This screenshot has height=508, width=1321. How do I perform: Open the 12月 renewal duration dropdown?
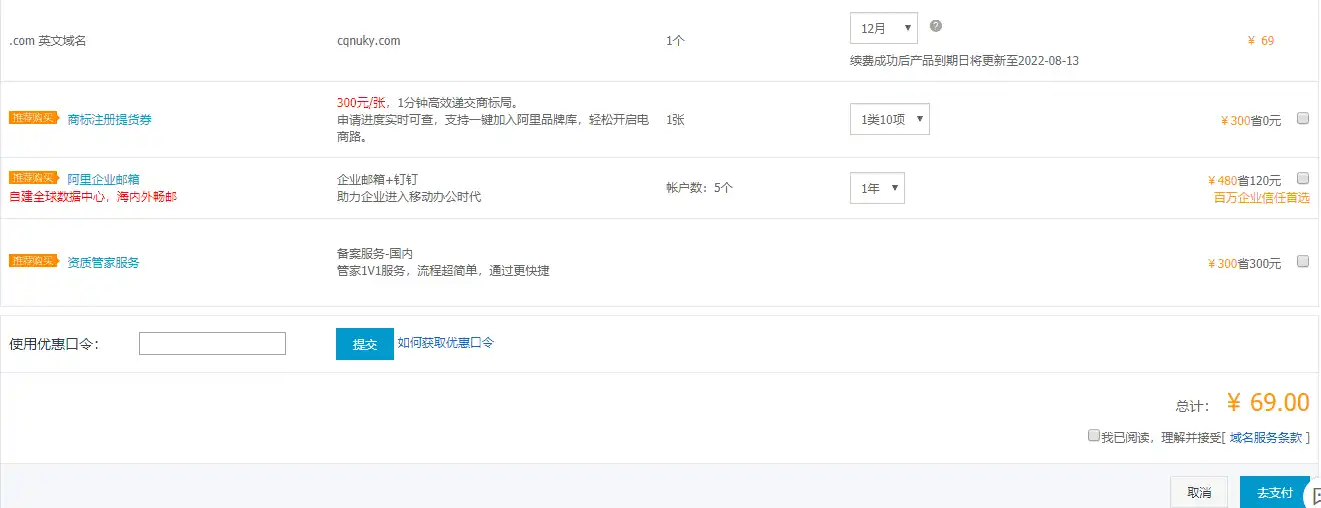tap(883, 28)
